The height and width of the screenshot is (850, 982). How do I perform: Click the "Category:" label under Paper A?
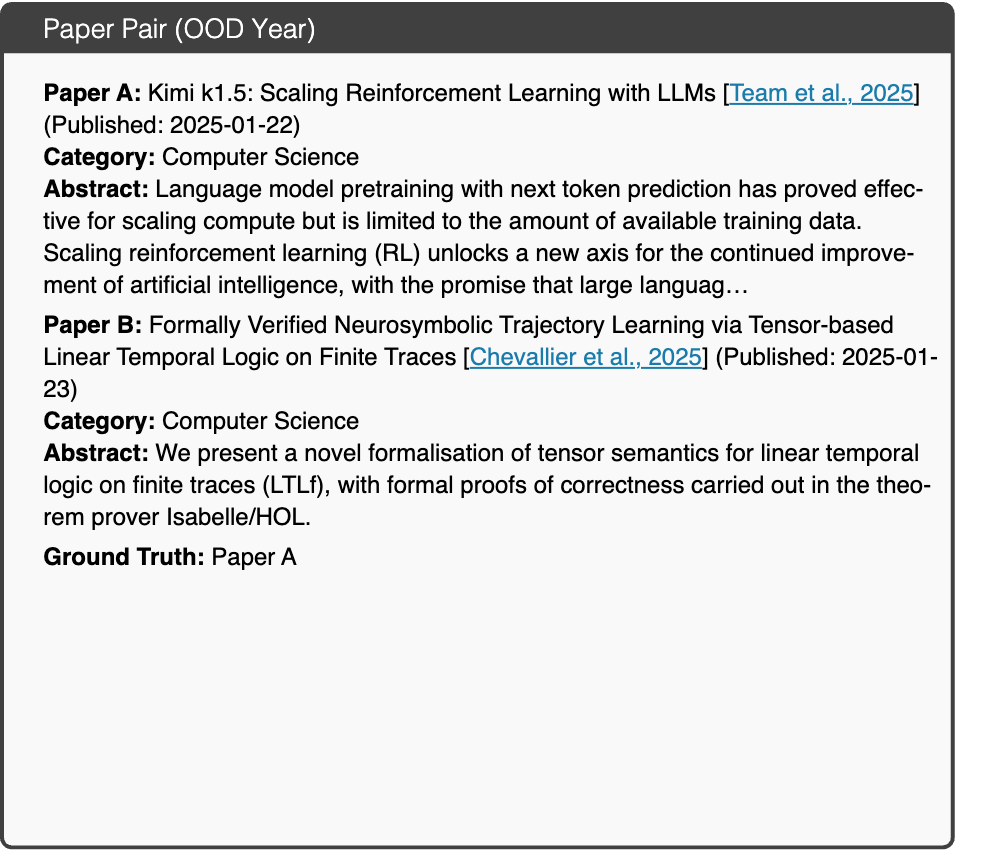point(99,157)
